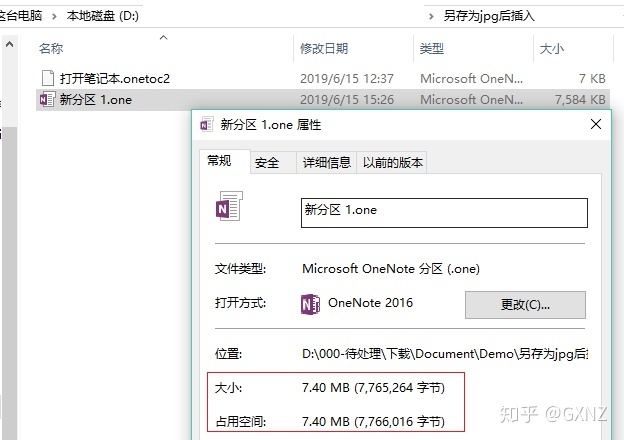Click the OneNote 2016 text label
This screenshot has width=624, height=440.
(370, 303)
